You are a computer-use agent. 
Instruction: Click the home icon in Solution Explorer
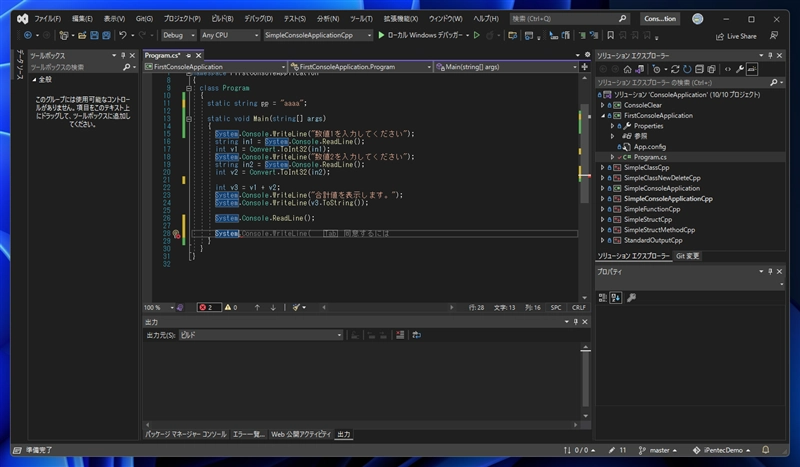[627, 69]
